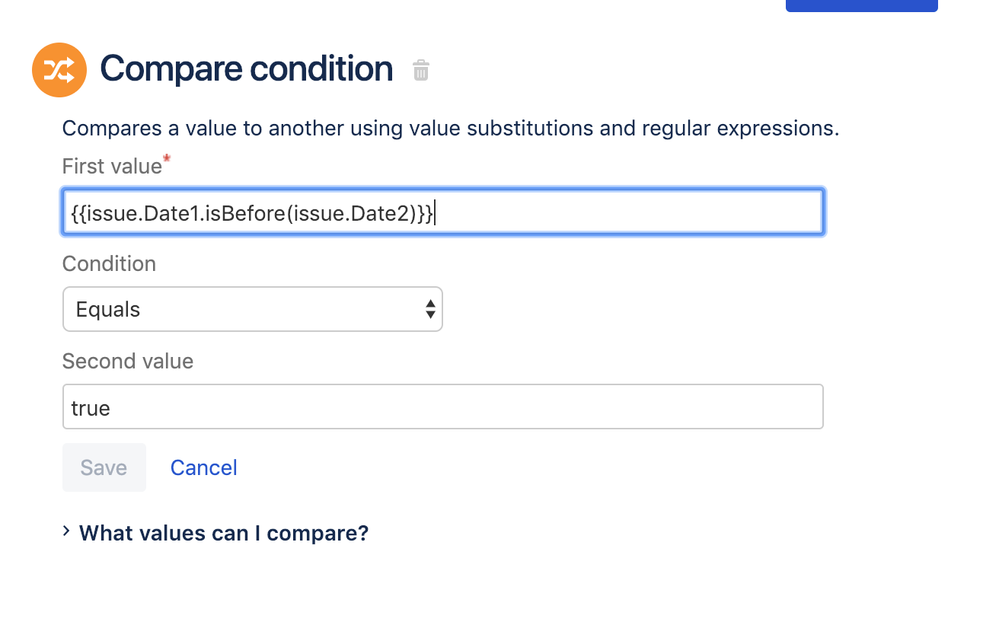Cancel editing the compare condition
Image resolution: width=999 pixels, height=644 pixels.
click(204, 468)
